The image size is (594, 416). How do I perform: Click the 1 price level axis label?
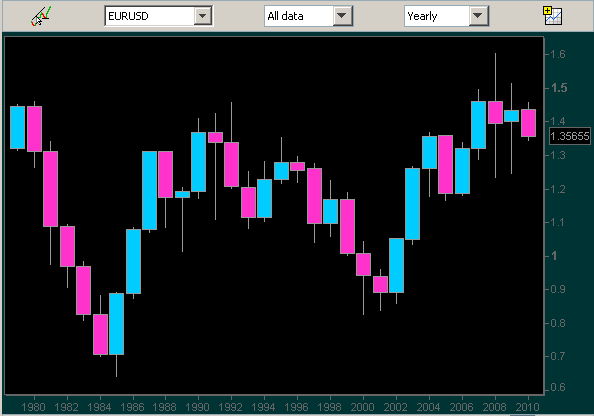click(554, 256)
